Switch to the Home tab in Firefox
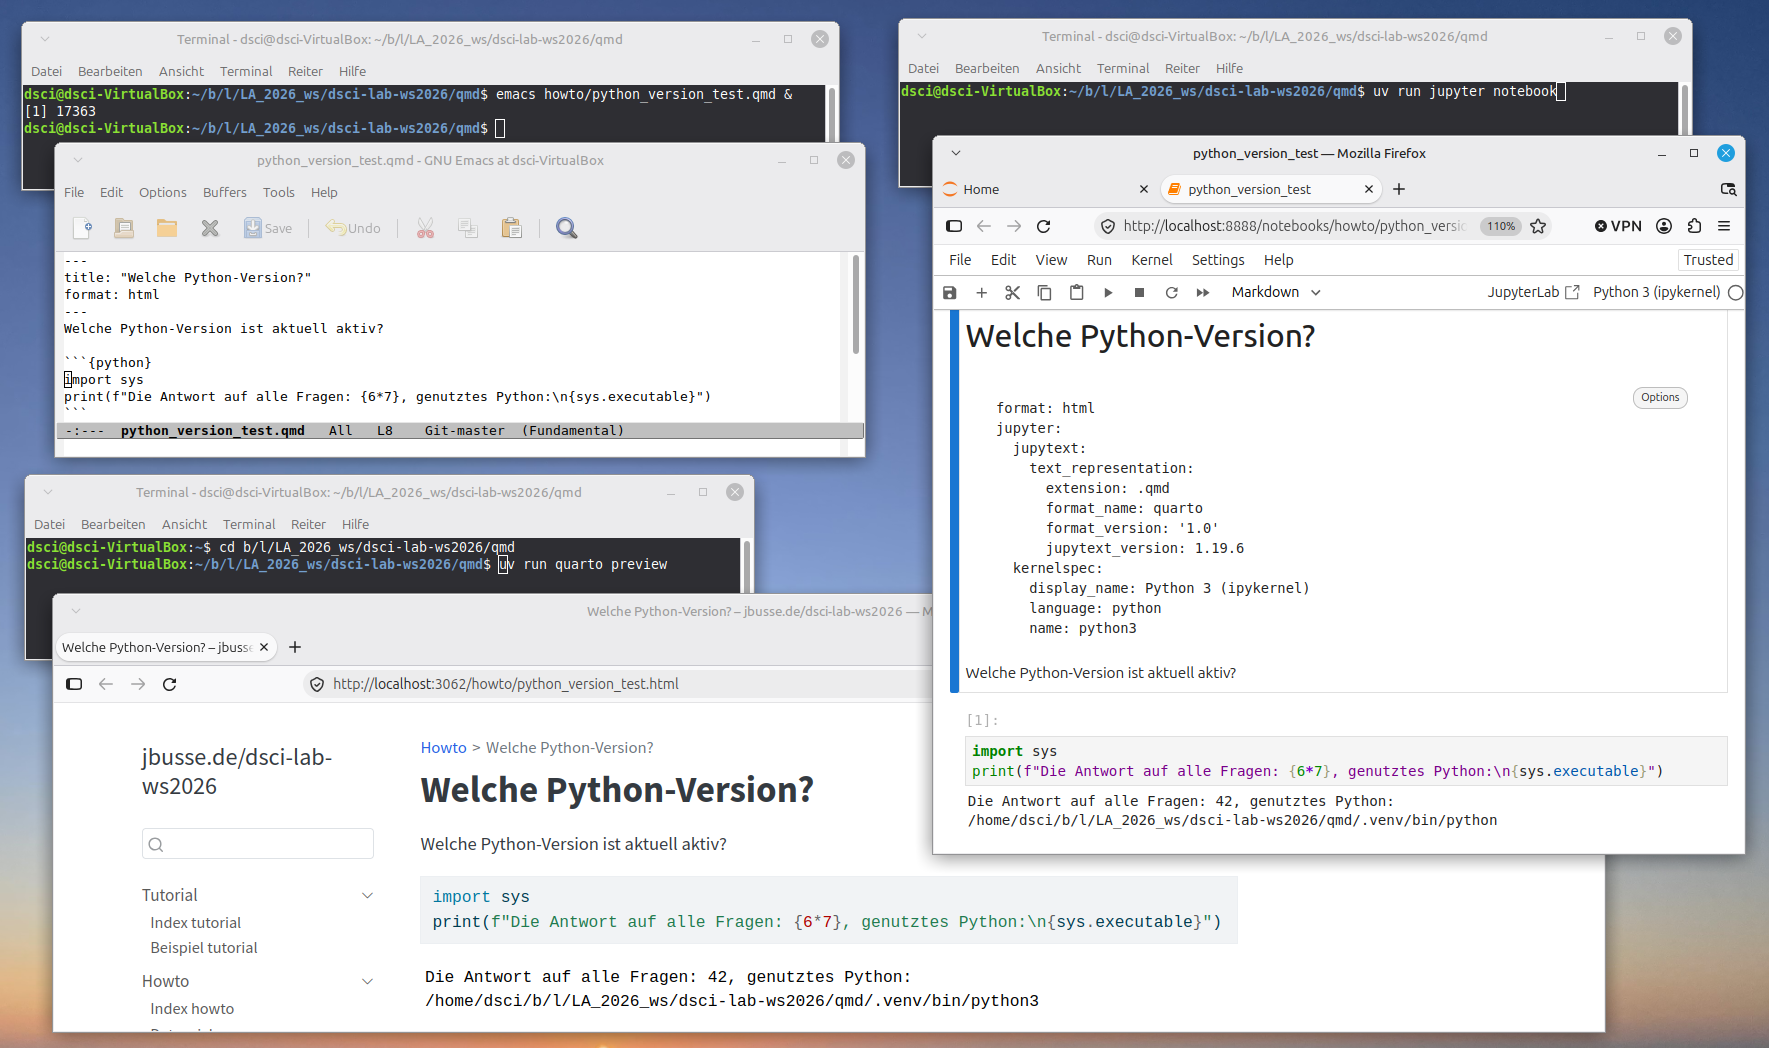This screenshot has width=1769, height=1048. coord(1046,189)
